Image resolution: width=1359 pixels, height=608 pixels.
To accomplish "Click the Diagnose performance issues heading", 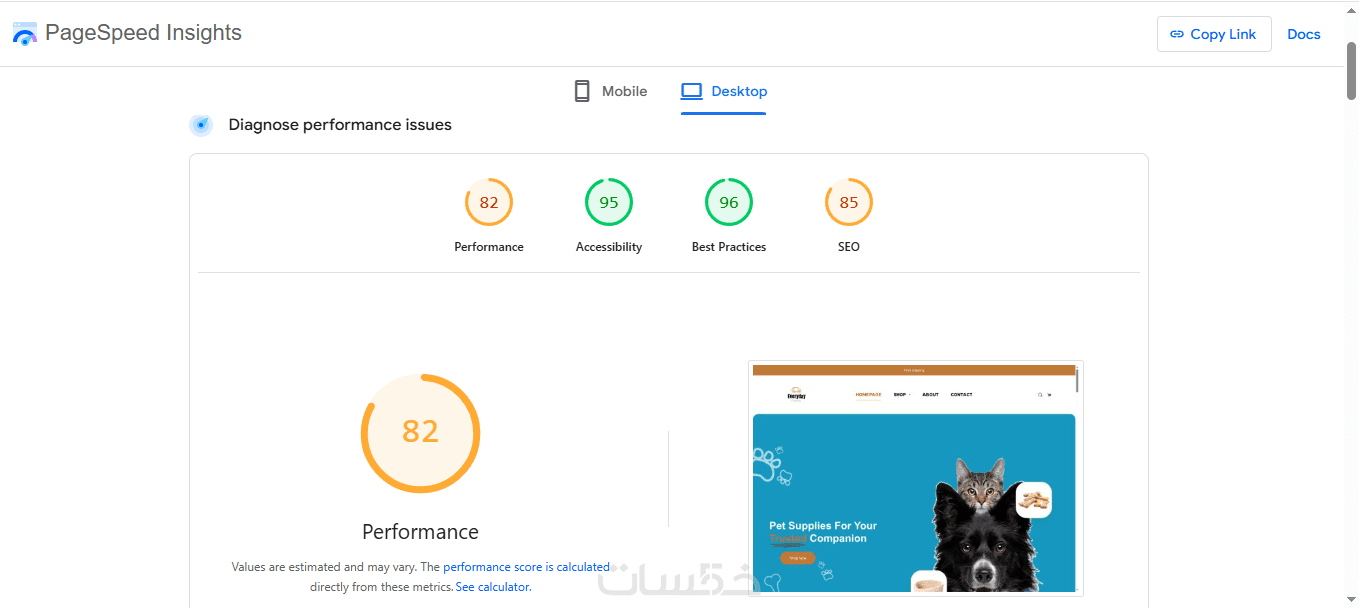I will coord(340,125).
